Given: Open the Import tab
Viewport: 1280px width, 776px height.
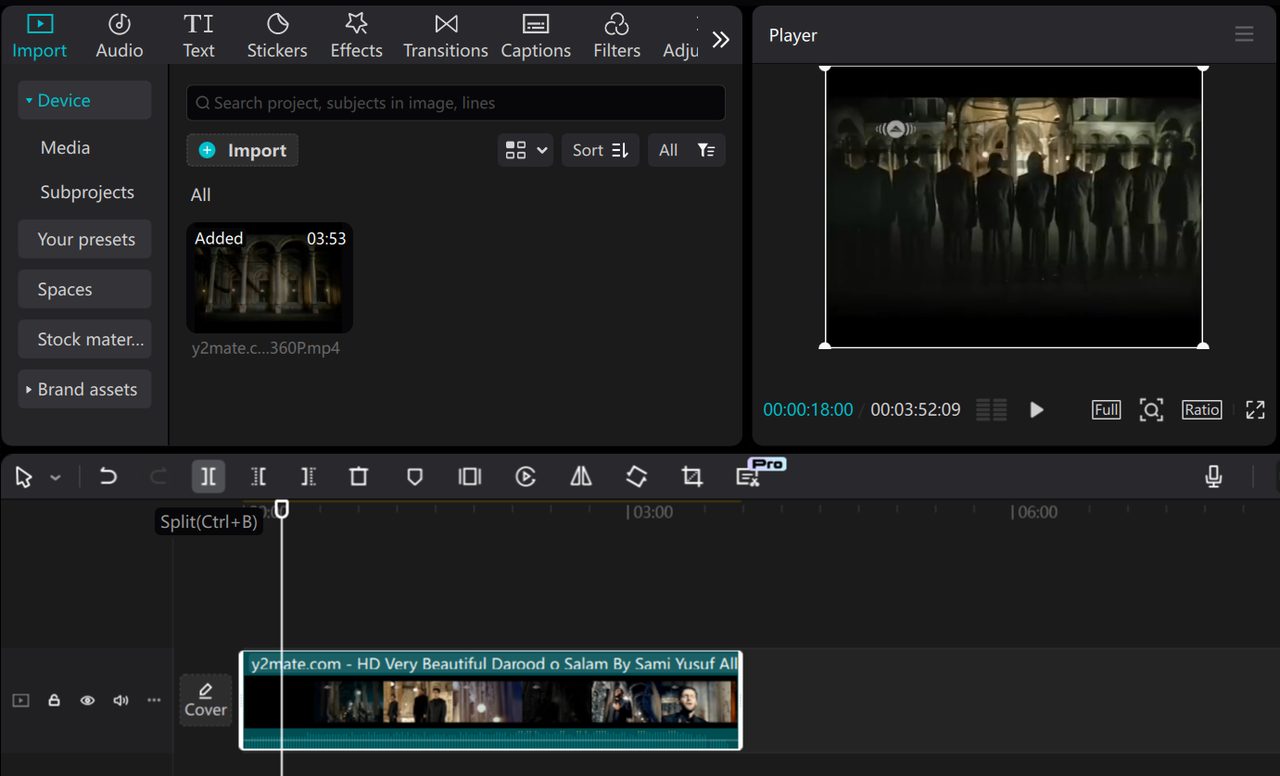Looking at the screenshot, I should pyautogui.click(x=40, y=36).
